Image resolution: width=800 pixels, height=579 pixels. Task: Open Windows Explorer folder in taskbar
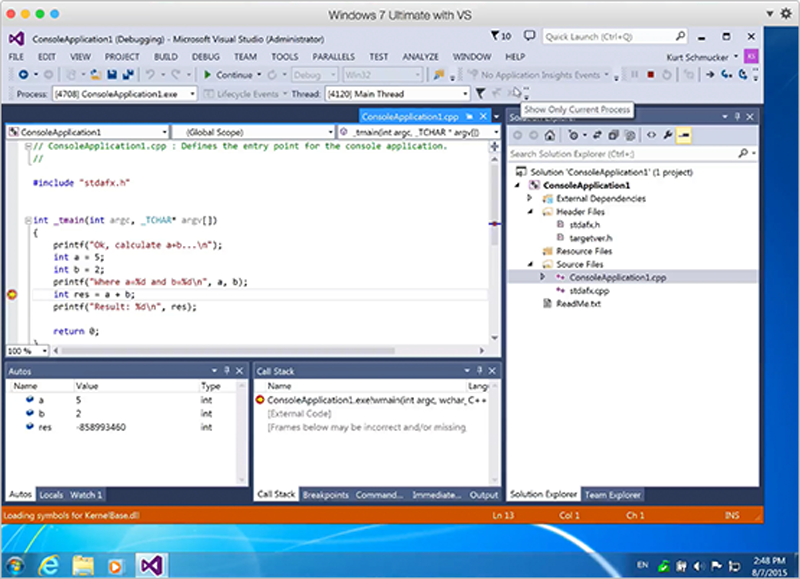(x=83, y=565)
